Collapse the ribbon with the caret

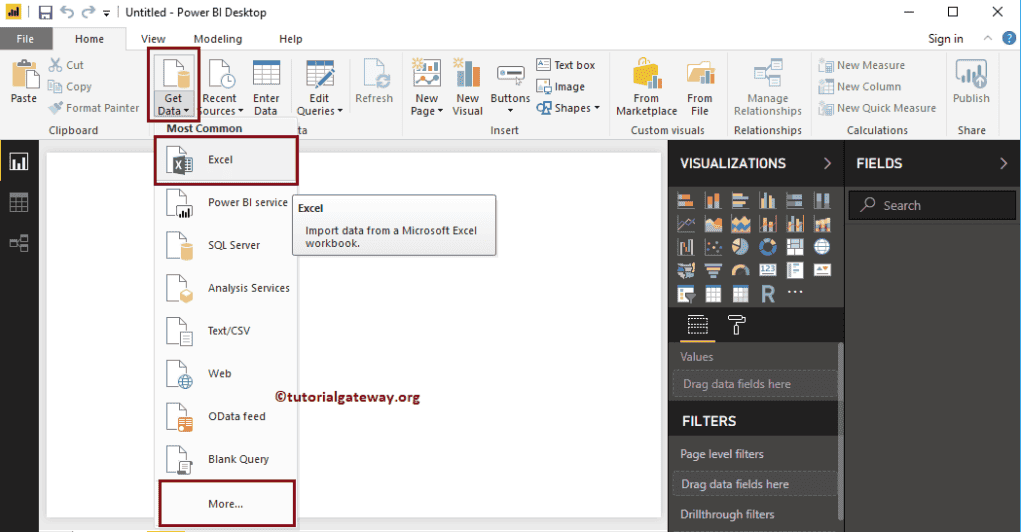[988, 38]
